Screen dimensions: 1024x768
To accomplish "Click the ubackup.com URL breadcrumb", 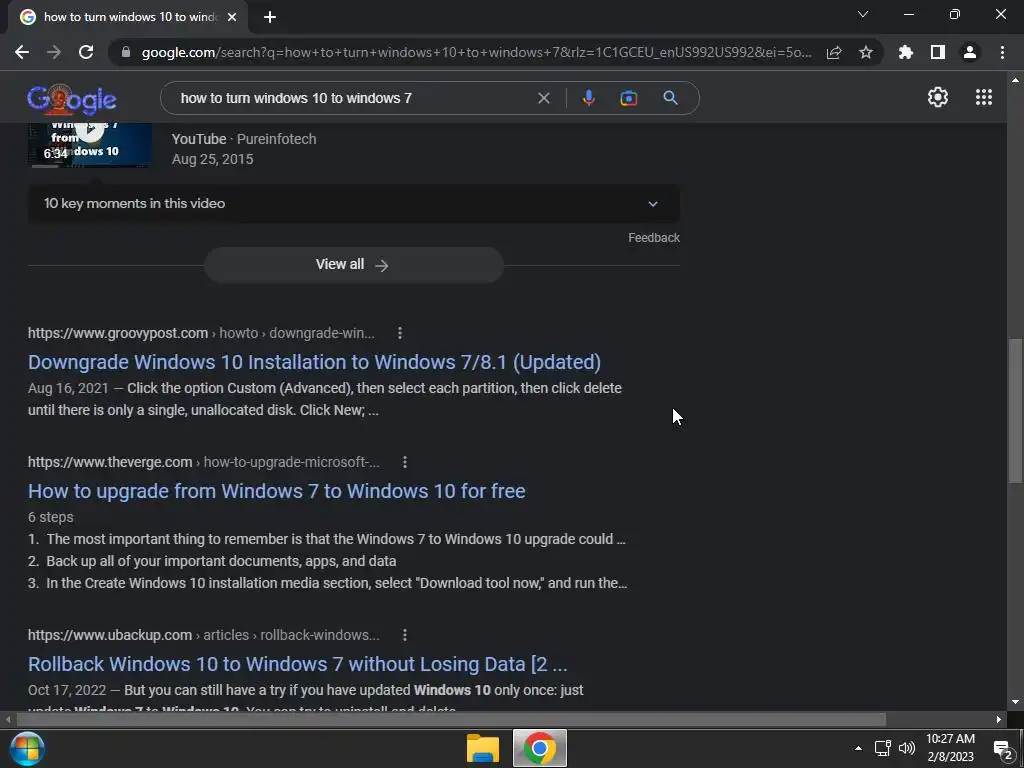I will click(x=204, y=635).
